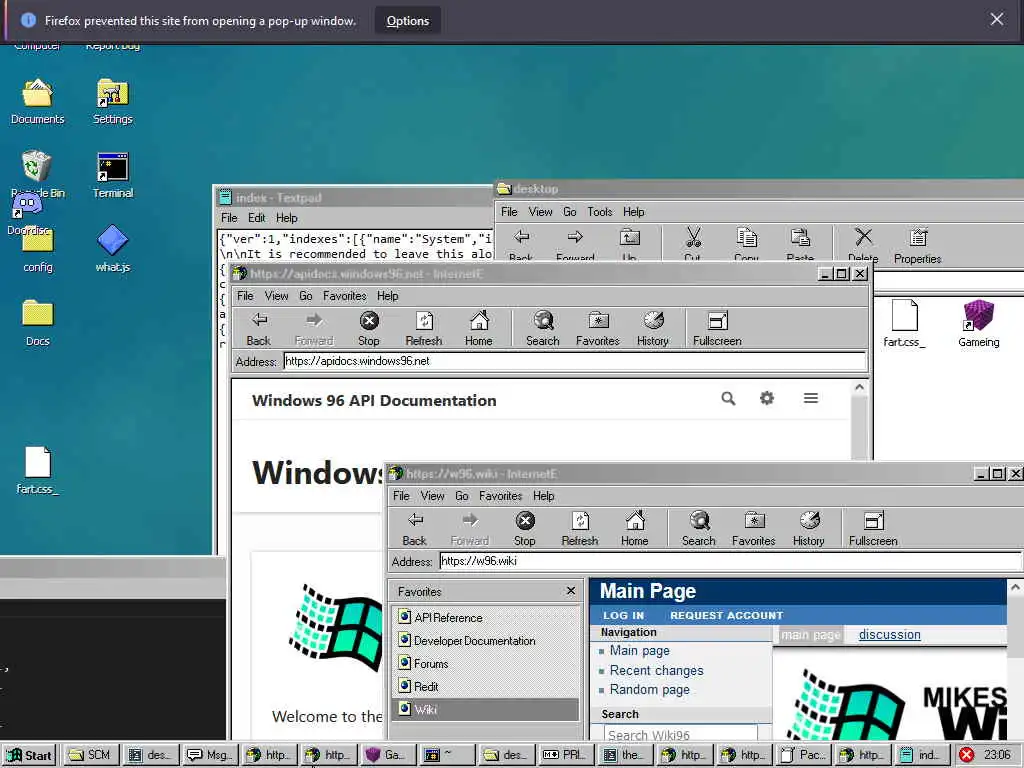Open the Docs folder on the desktop

(x=37, y=323)
